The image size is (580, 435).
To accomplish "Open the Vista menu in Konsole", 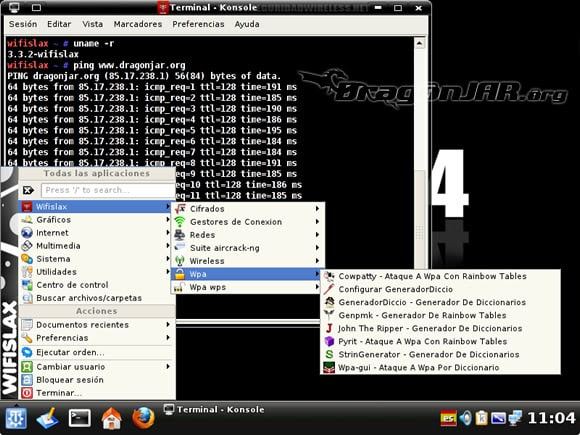I will pyautogui.click(x=92, y=24).
